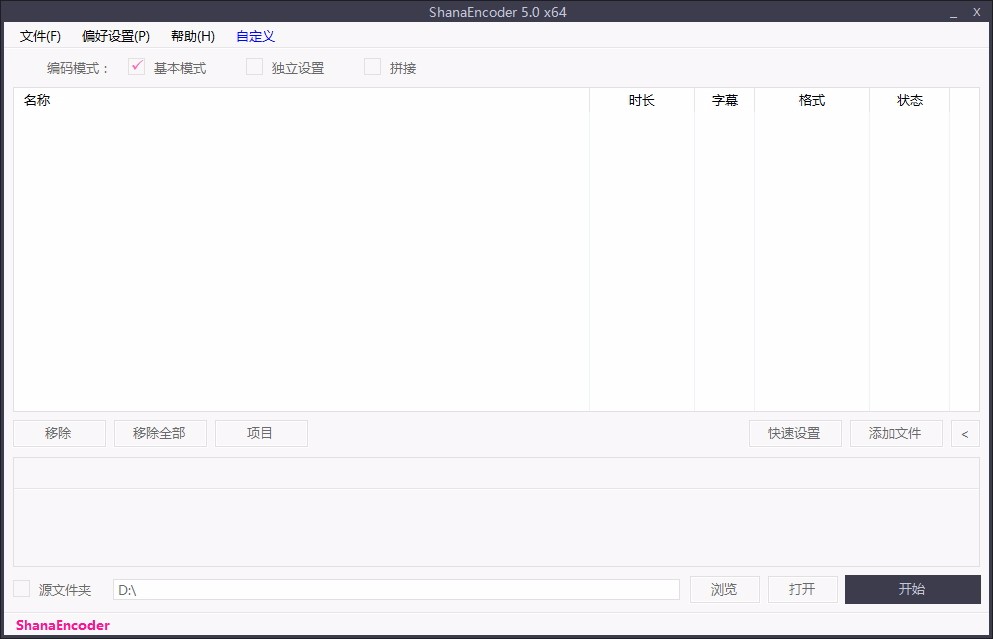Click the ShanaEncoder logo text
The width and height of the screenshot is (993, 639).
click(x=61, y=625)
